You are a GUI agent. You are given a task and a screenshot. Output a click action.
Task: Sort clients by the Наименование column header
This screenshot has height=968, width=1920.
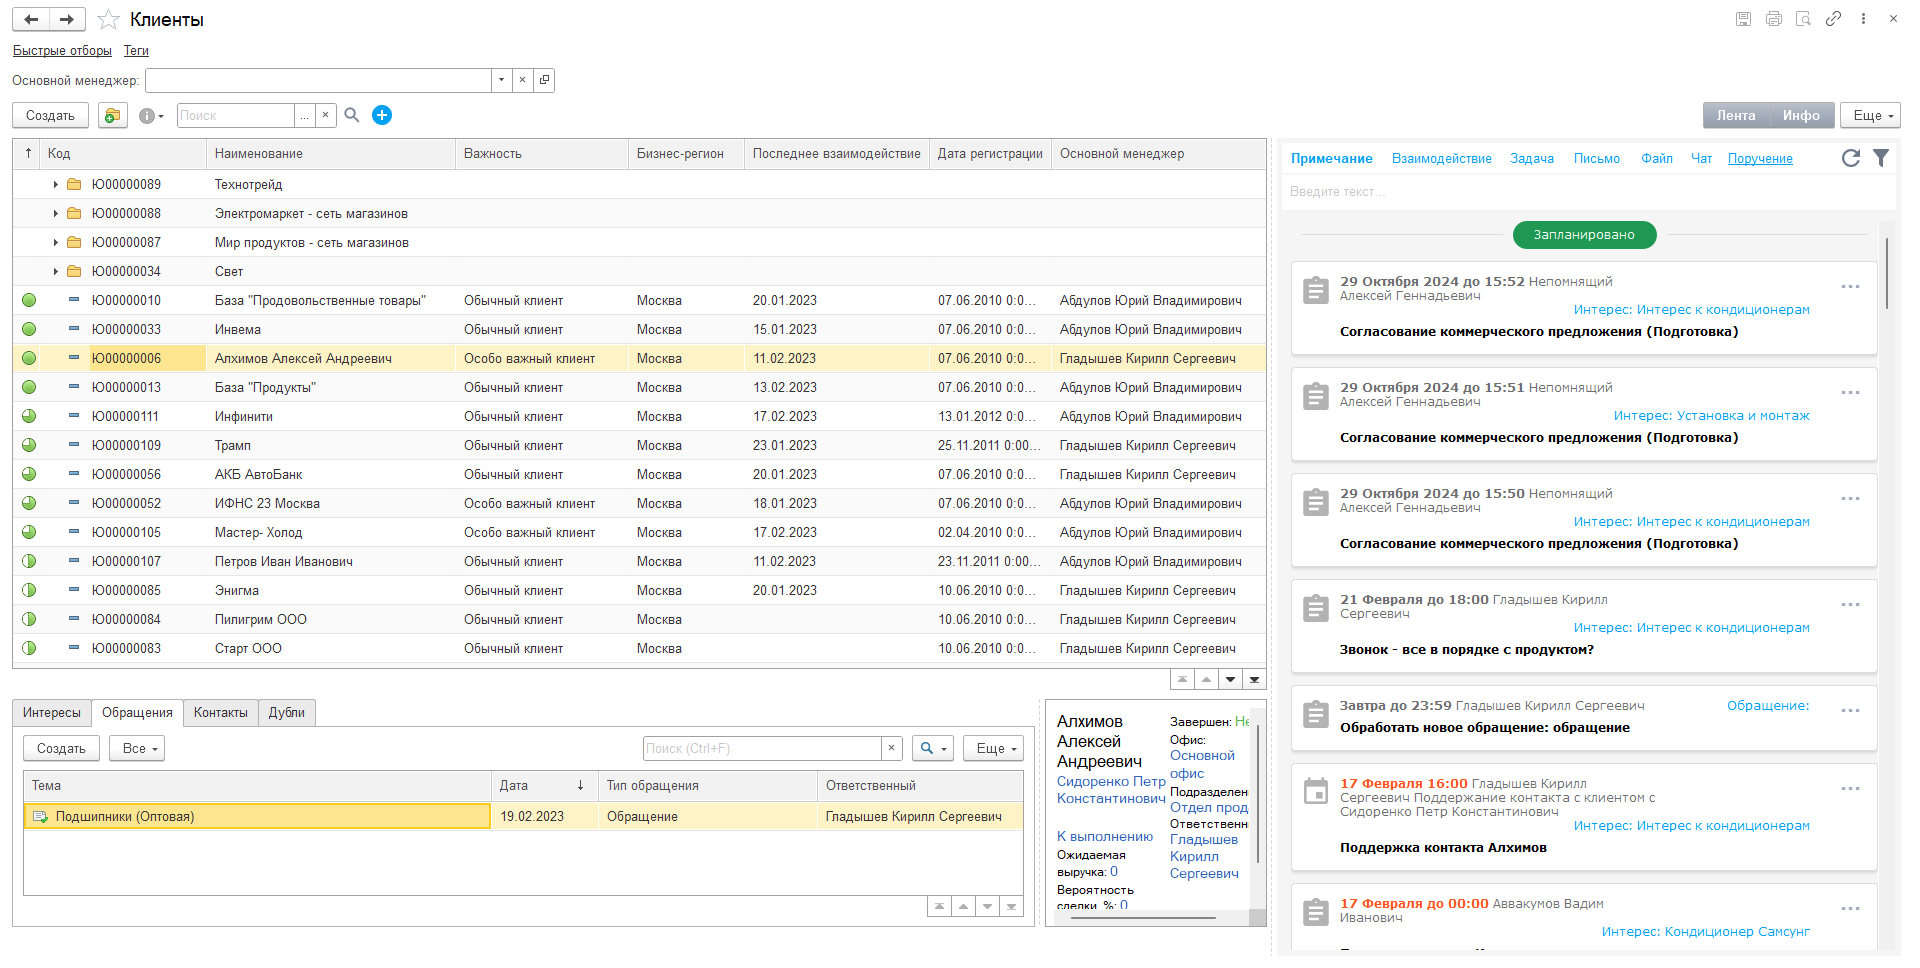330,153
